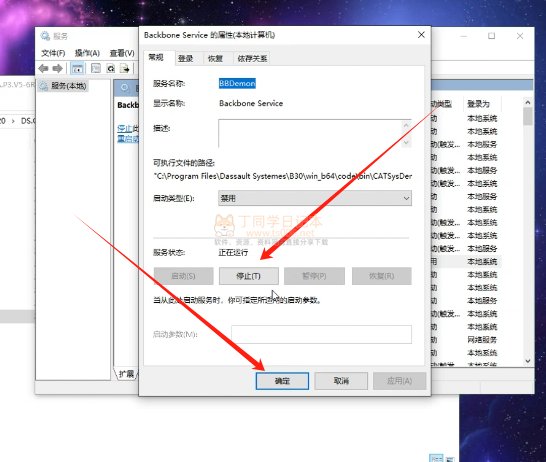546x462 pixels.
Task: Click the Backbone Service display name
Action: click(x=251, y=103)
